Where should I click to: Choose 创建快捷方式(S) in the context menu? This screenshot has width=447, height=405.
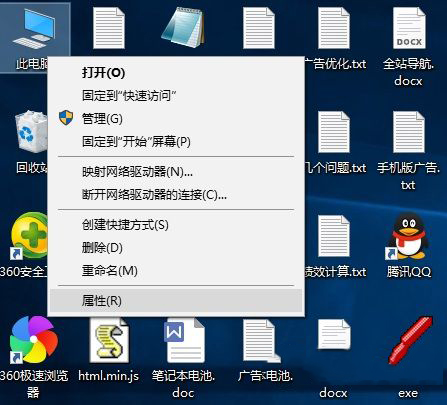point(176,225)
